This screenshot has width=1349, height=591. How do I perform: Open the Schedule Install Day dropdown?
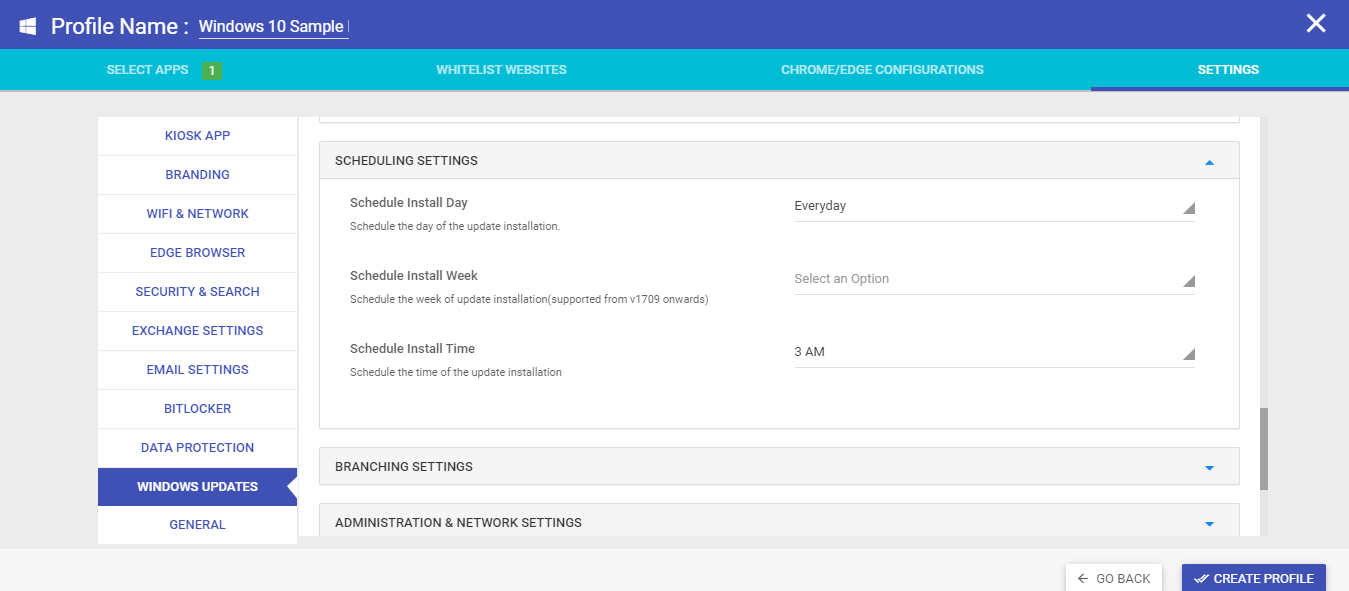coord(994,206)
